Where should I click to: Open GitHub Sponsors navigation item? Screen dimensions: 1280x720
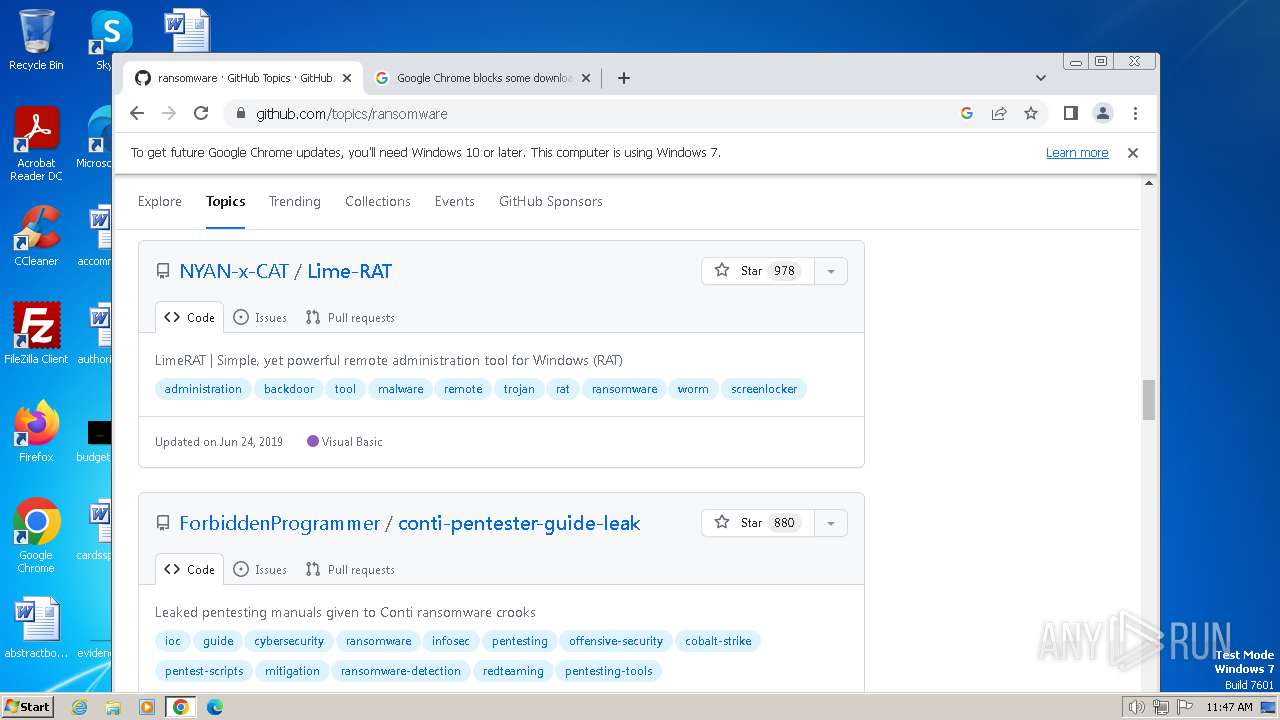(x=551, y=201)
